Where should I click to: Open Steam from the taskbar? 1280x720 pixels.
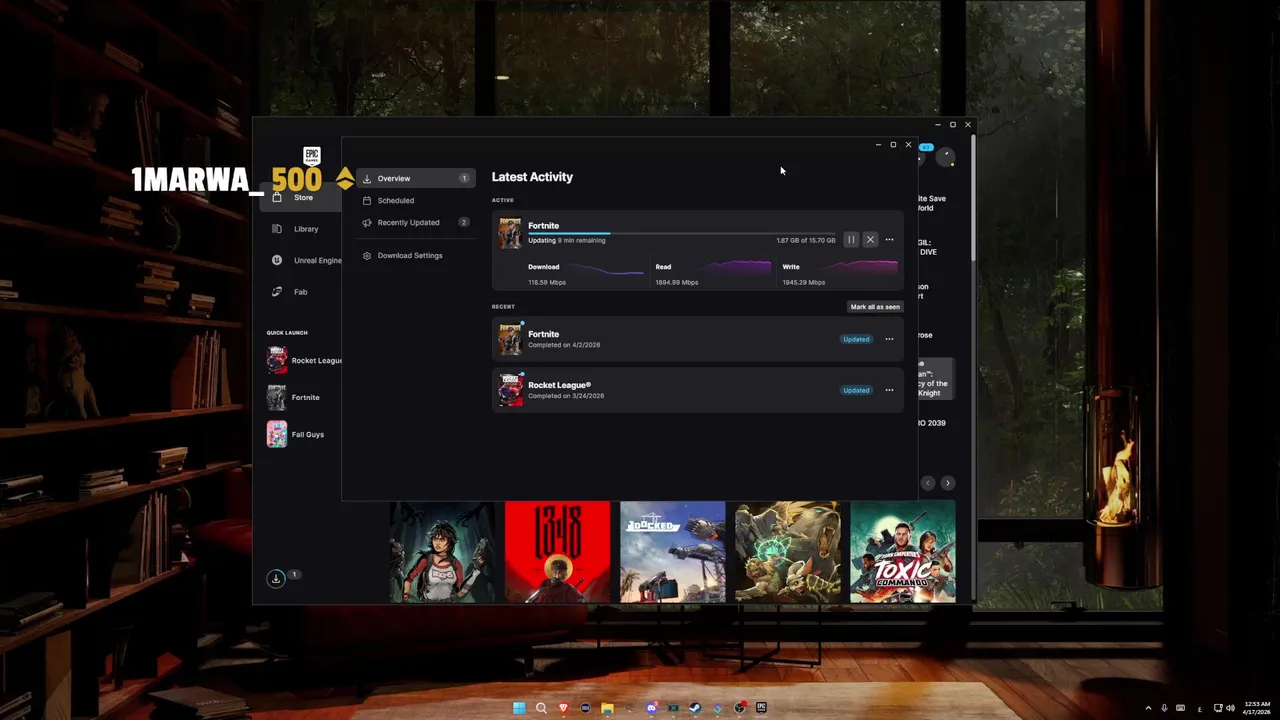695,708
